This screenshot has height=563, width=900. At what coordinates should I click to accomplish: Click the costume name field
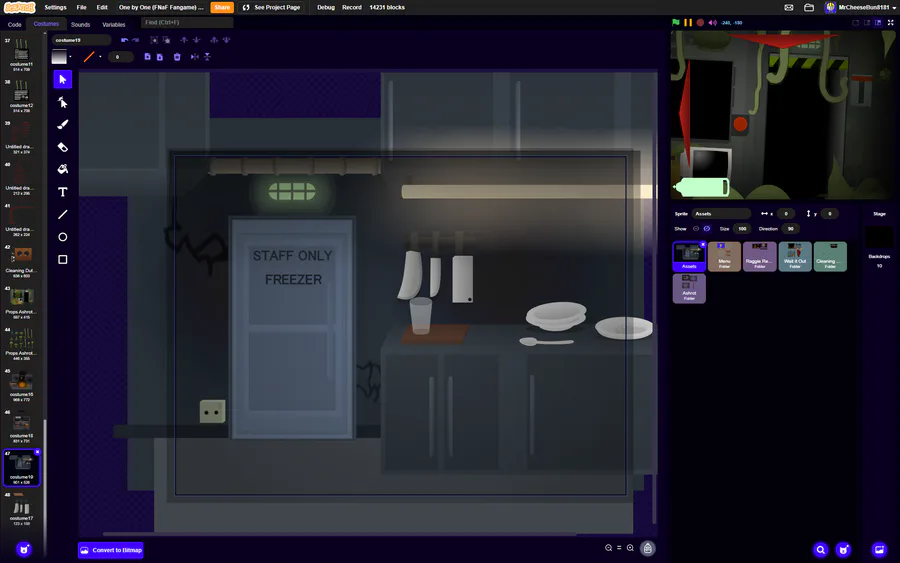click(81, 40)
